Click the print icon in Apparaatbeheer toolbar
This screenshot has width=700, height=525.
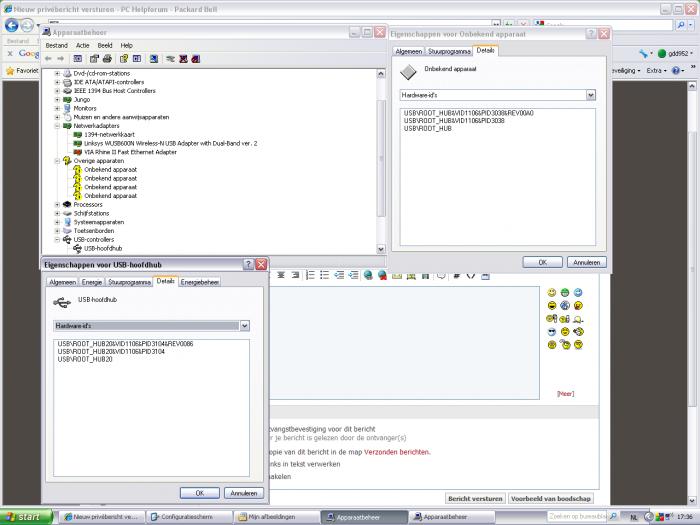107,58
